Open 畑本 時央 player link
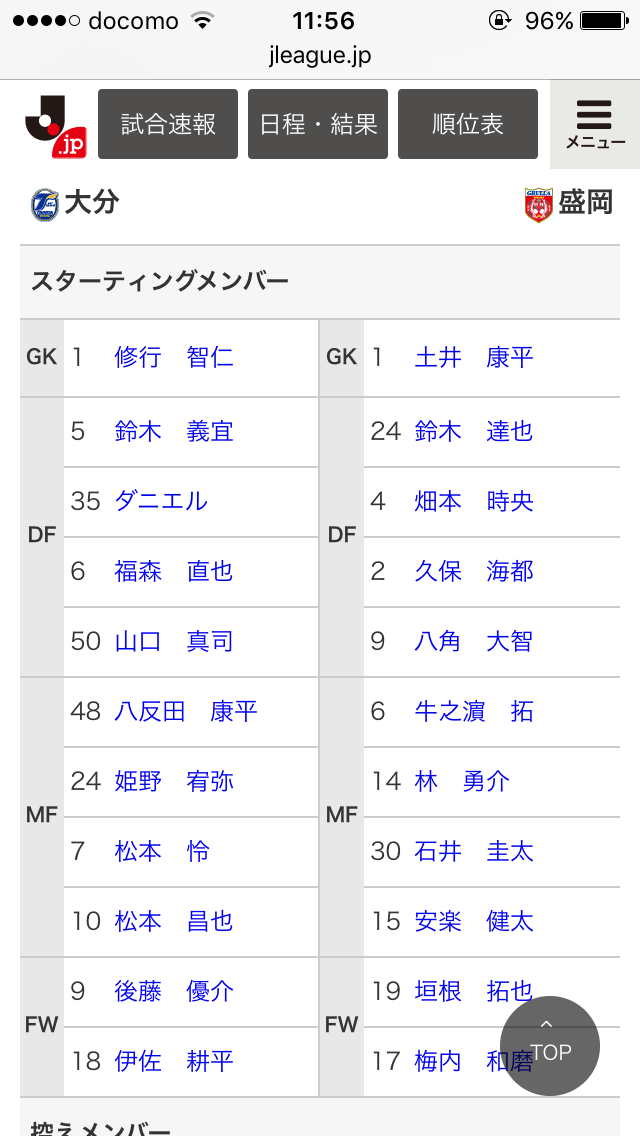This screenshot has width=640, height=1136. pos(474,501)
